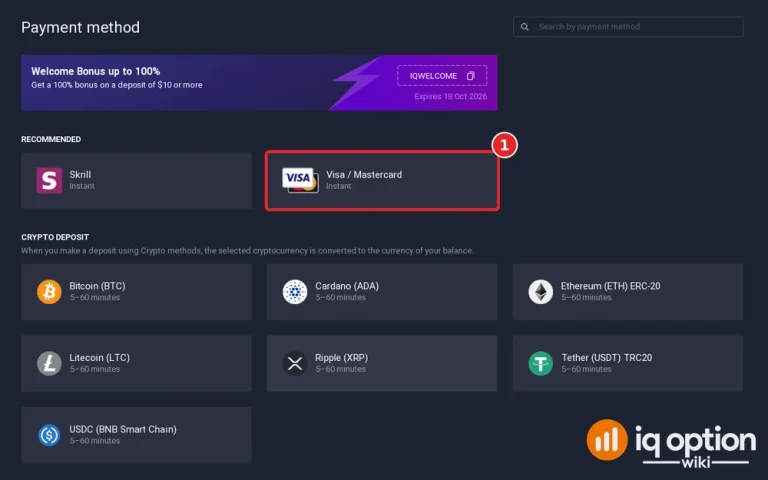Choose Skrill as payment method

(x=136, y=180)
